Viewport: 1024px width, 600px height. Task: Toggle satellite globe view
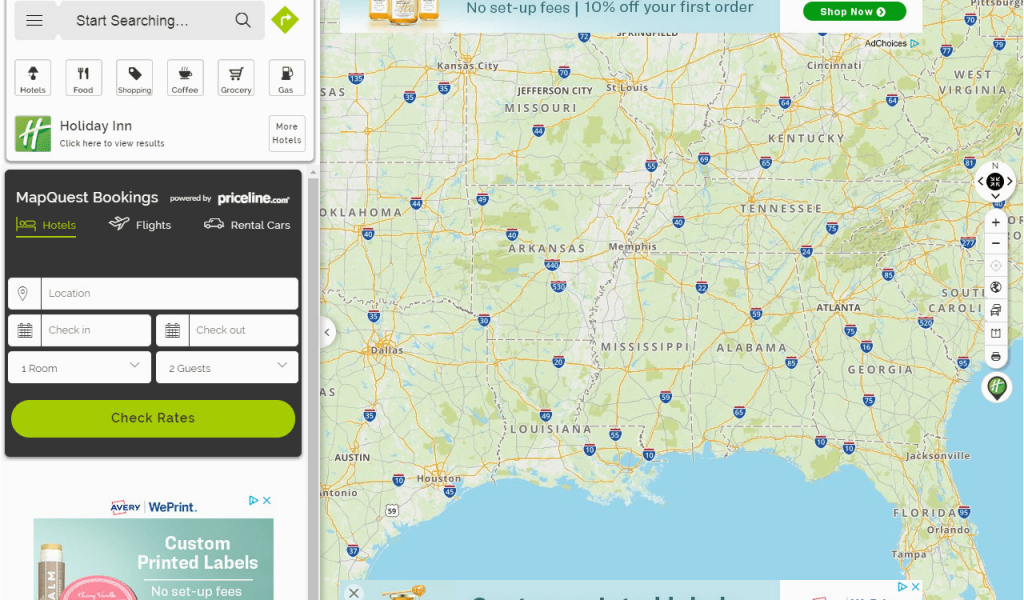point(995,288)
